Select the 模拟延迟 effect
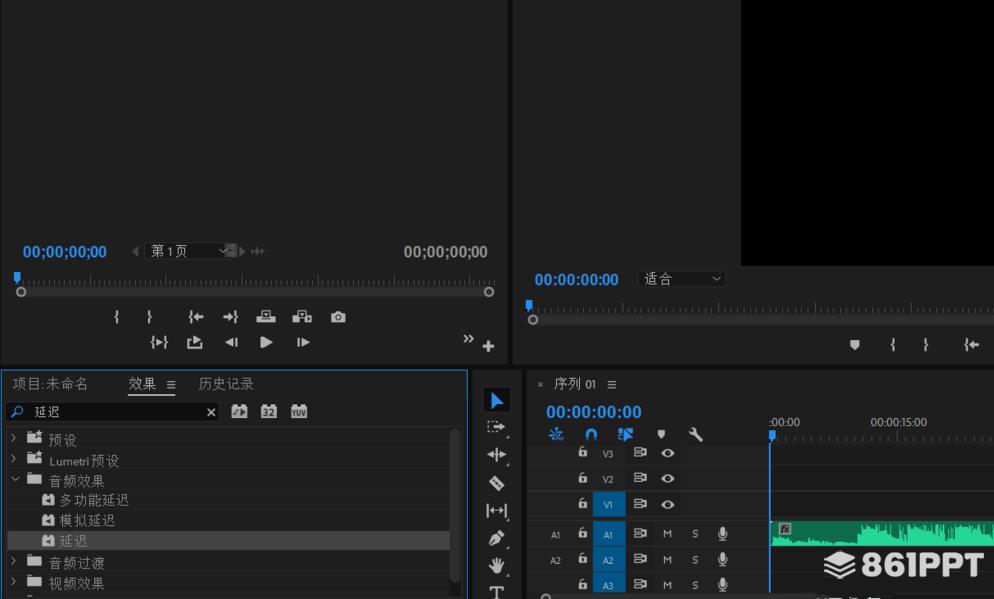This screenshot has width=994, height=599. pyautogui.click(x=87, y=520)
